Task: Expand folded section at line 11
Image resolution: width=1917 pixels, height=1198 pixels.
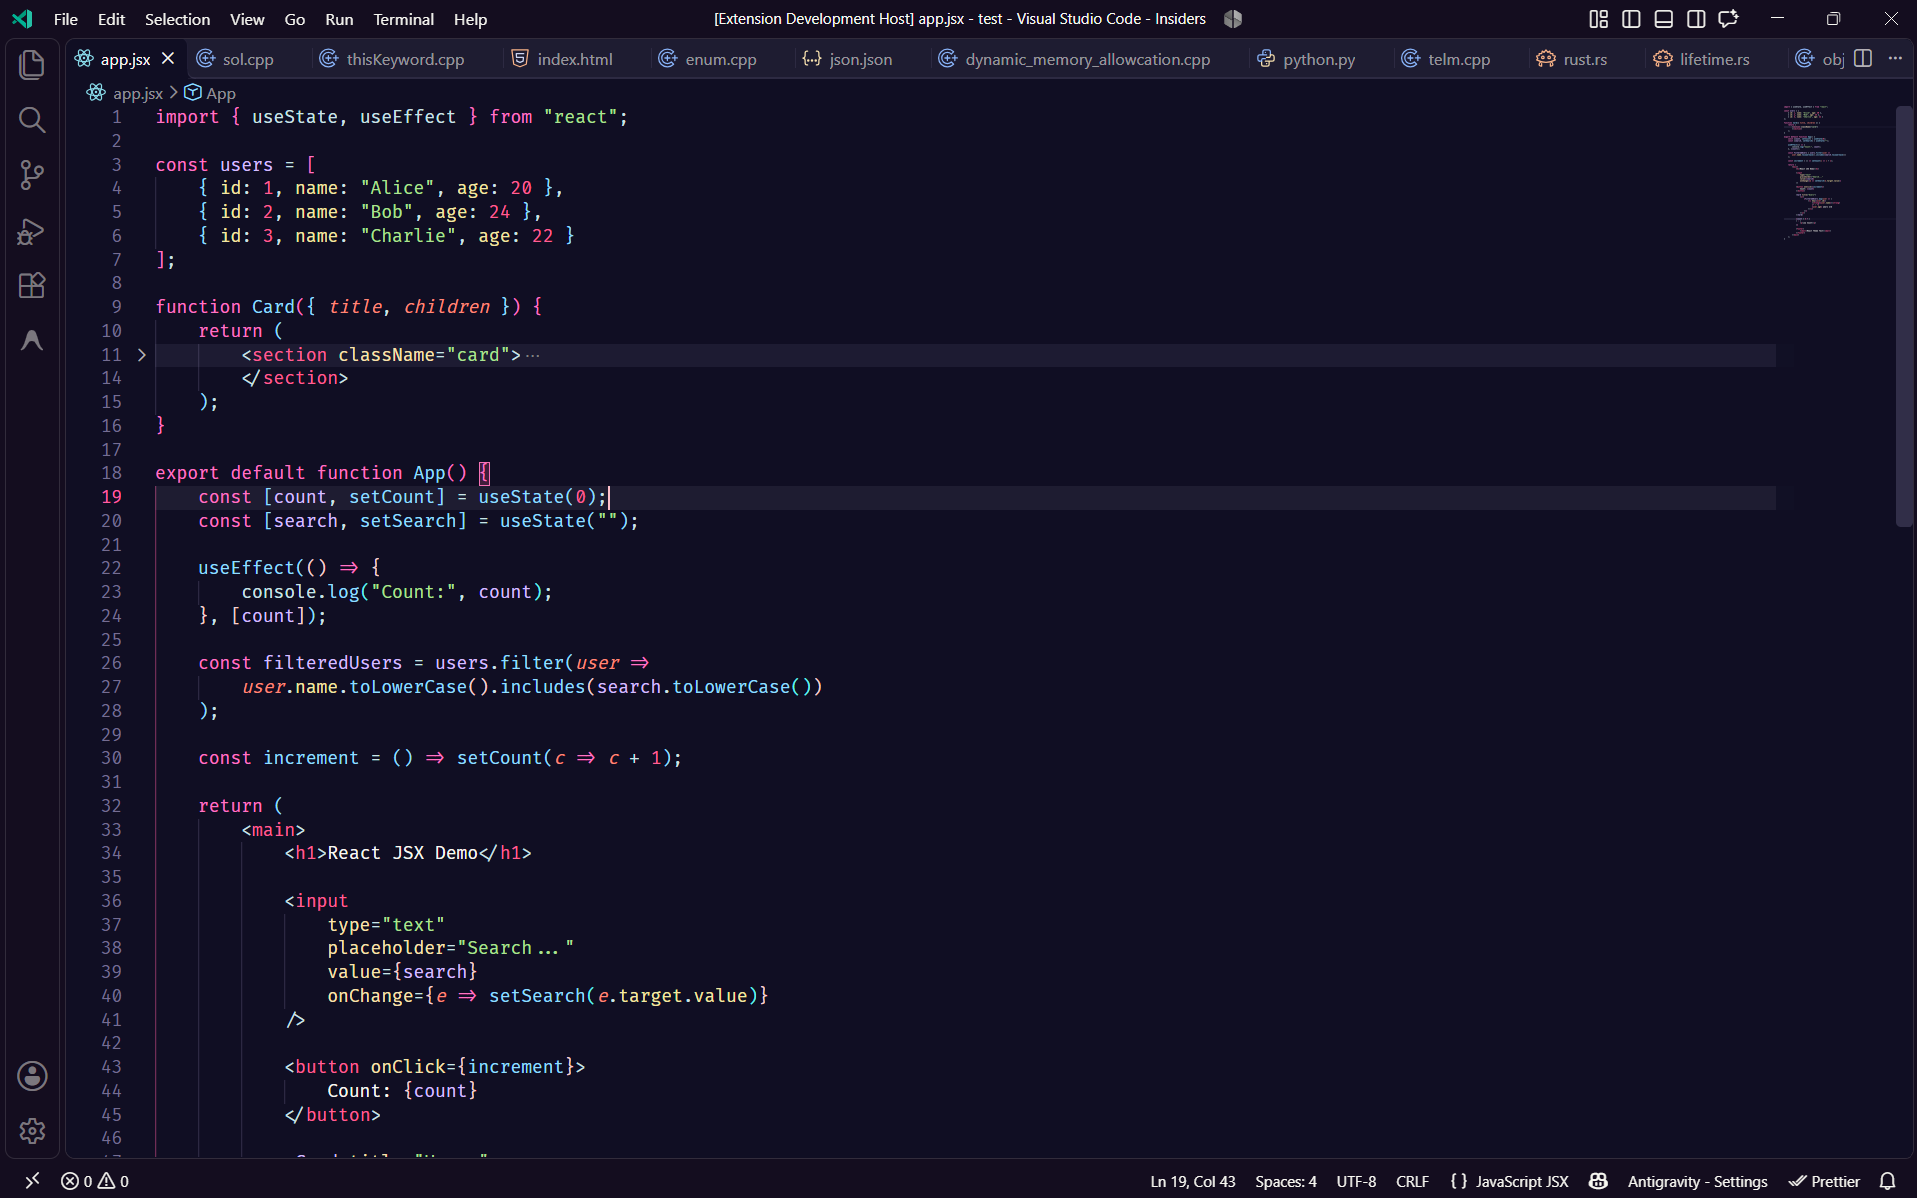Action: (142, 355)
